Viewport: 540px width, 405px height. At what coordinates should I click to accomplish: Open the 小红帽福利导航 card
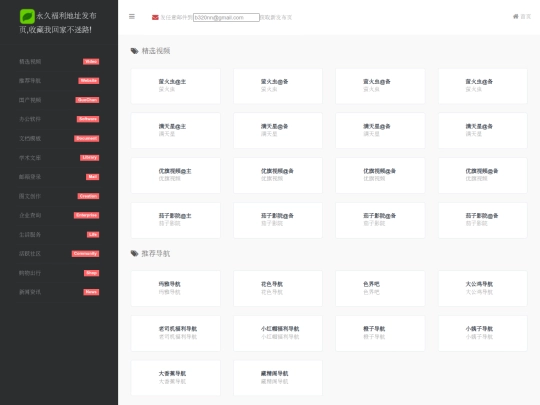point(278,333)
